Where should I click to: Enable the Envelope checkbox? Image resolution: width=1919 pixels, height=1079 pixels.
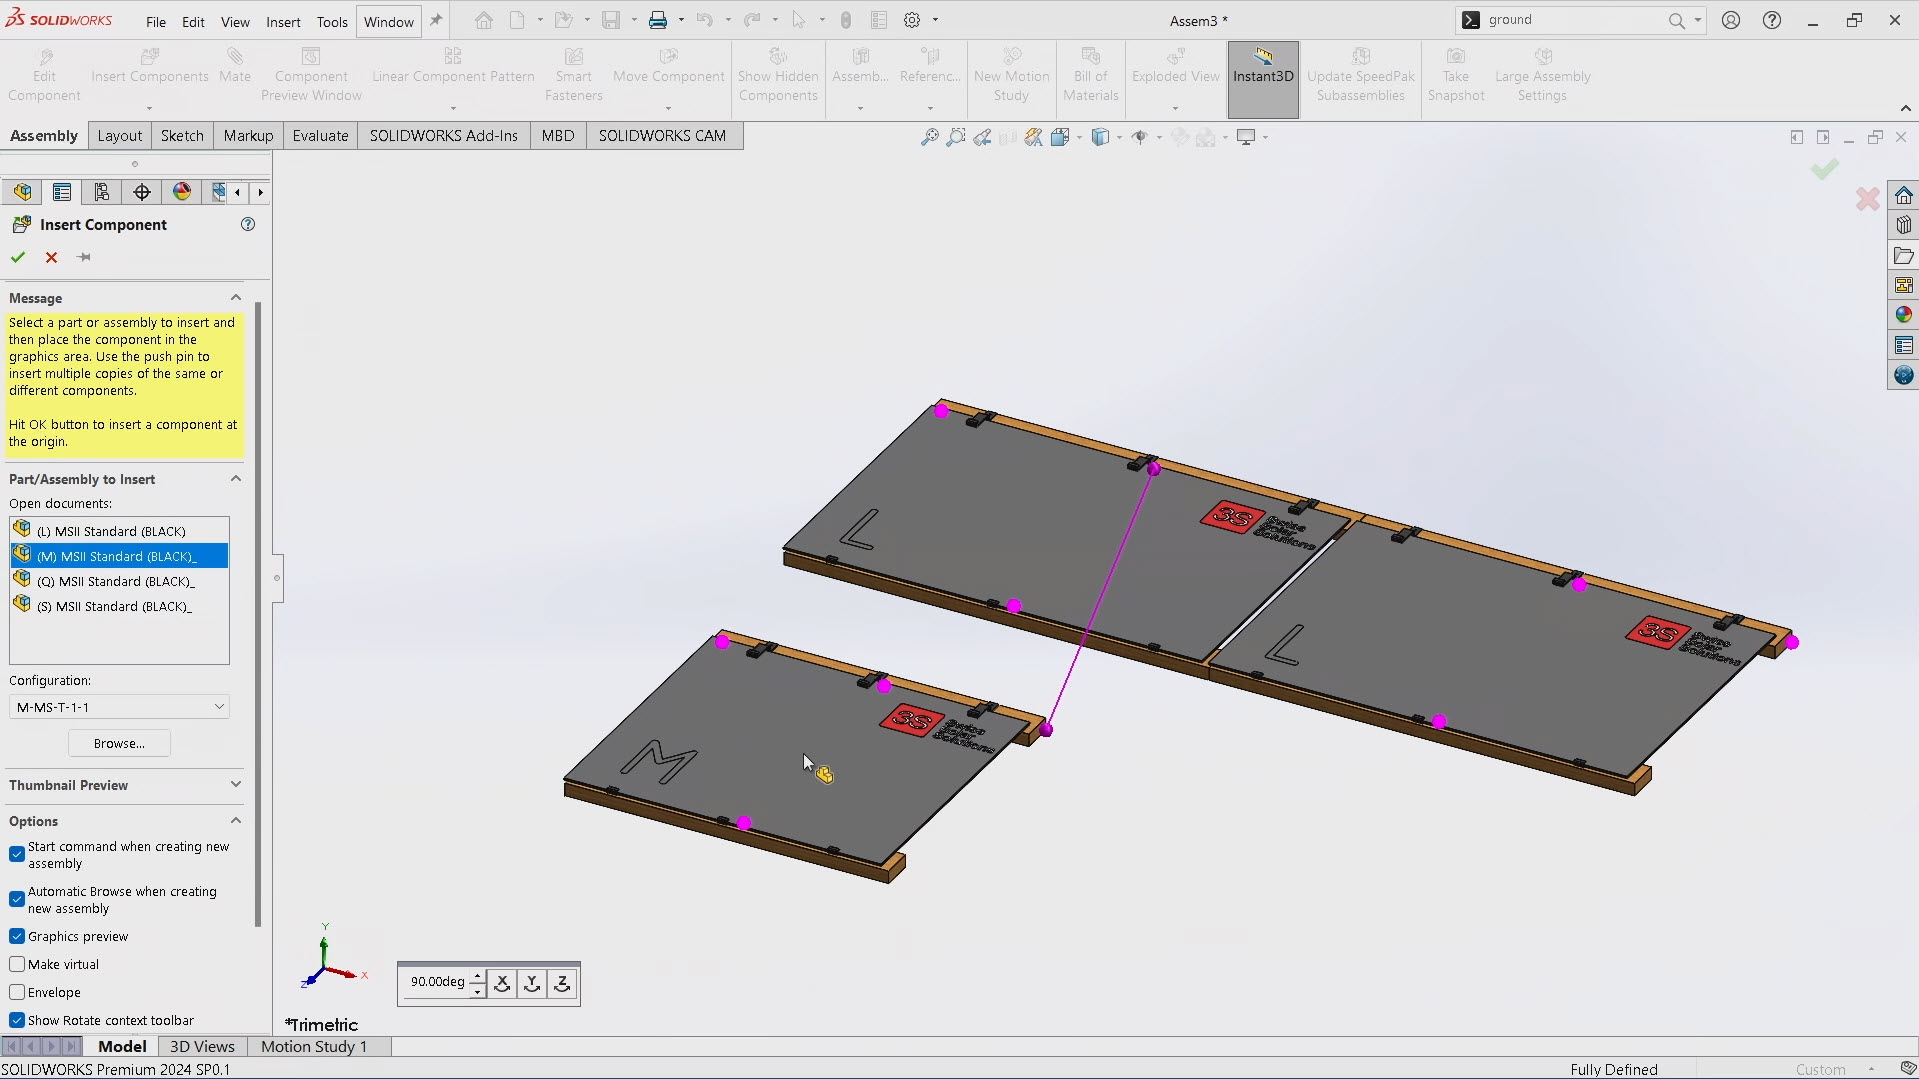coord(17,993)
